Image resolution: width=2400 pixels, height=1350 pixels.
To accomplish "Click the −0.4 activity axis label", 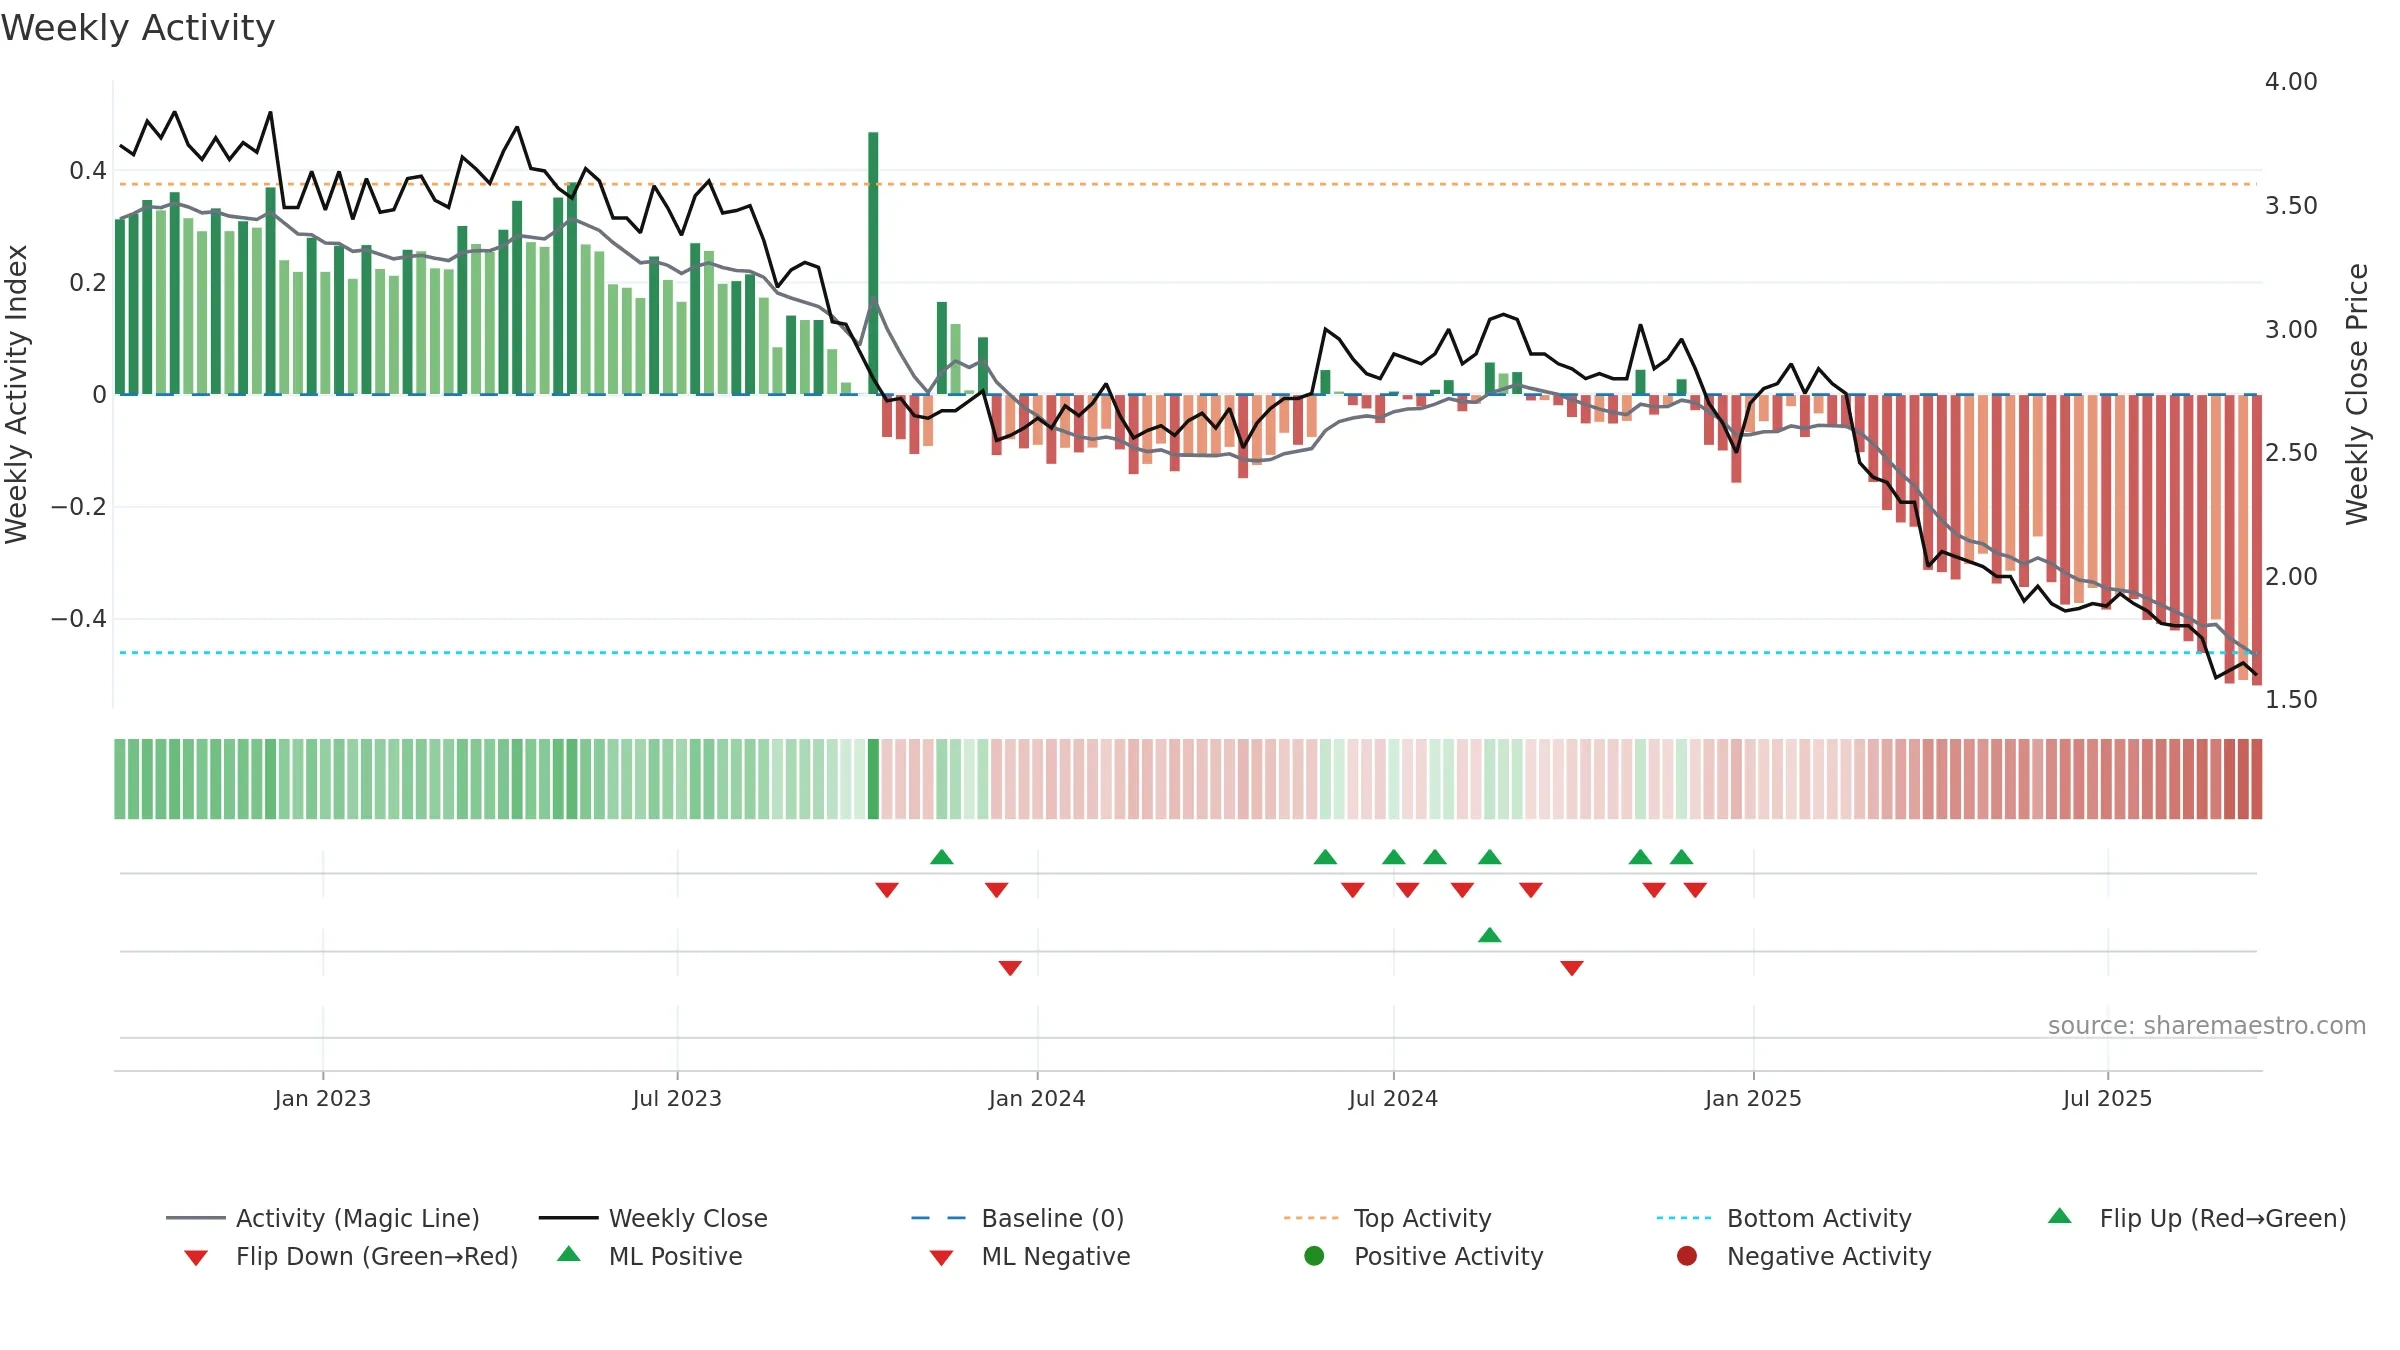I will coord(79,619).
